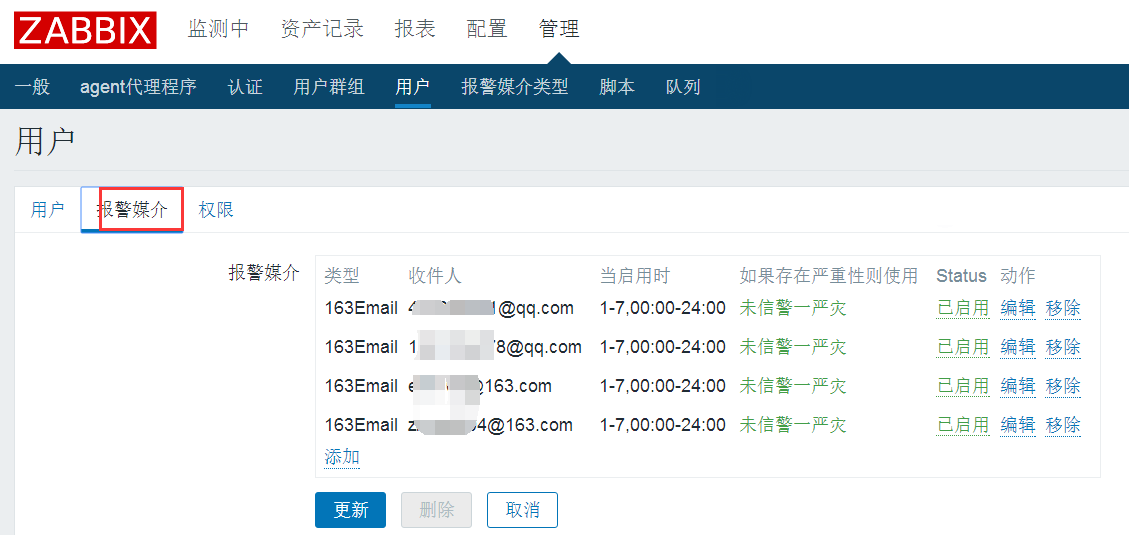Remove the last 163.com media row
1129x535 pixels.
[1063, 425]
